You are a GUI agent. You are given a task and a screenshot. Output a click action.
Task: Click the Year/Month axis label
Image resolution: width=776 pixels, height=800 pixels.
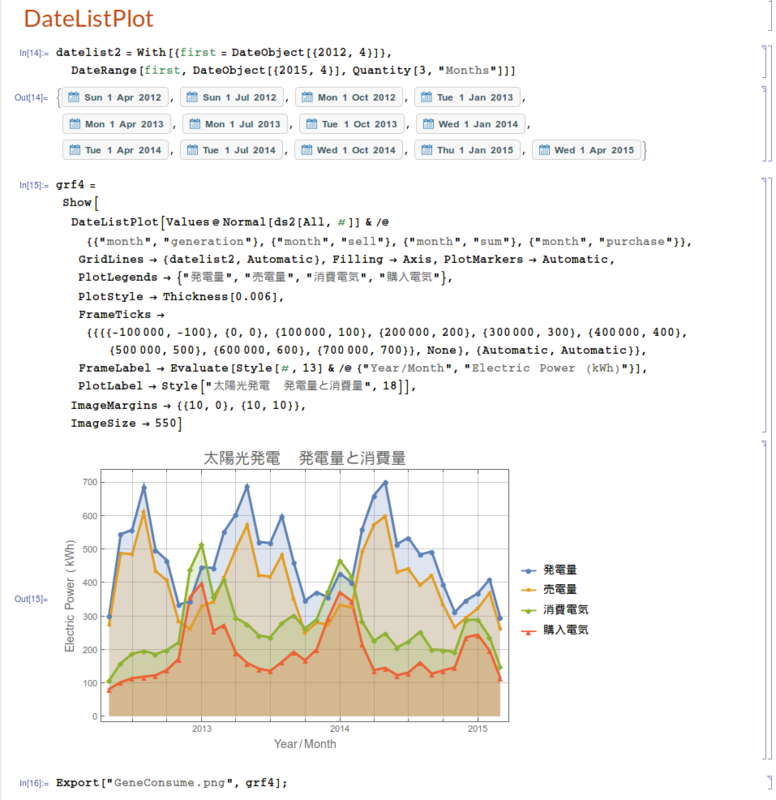(305, 744)
